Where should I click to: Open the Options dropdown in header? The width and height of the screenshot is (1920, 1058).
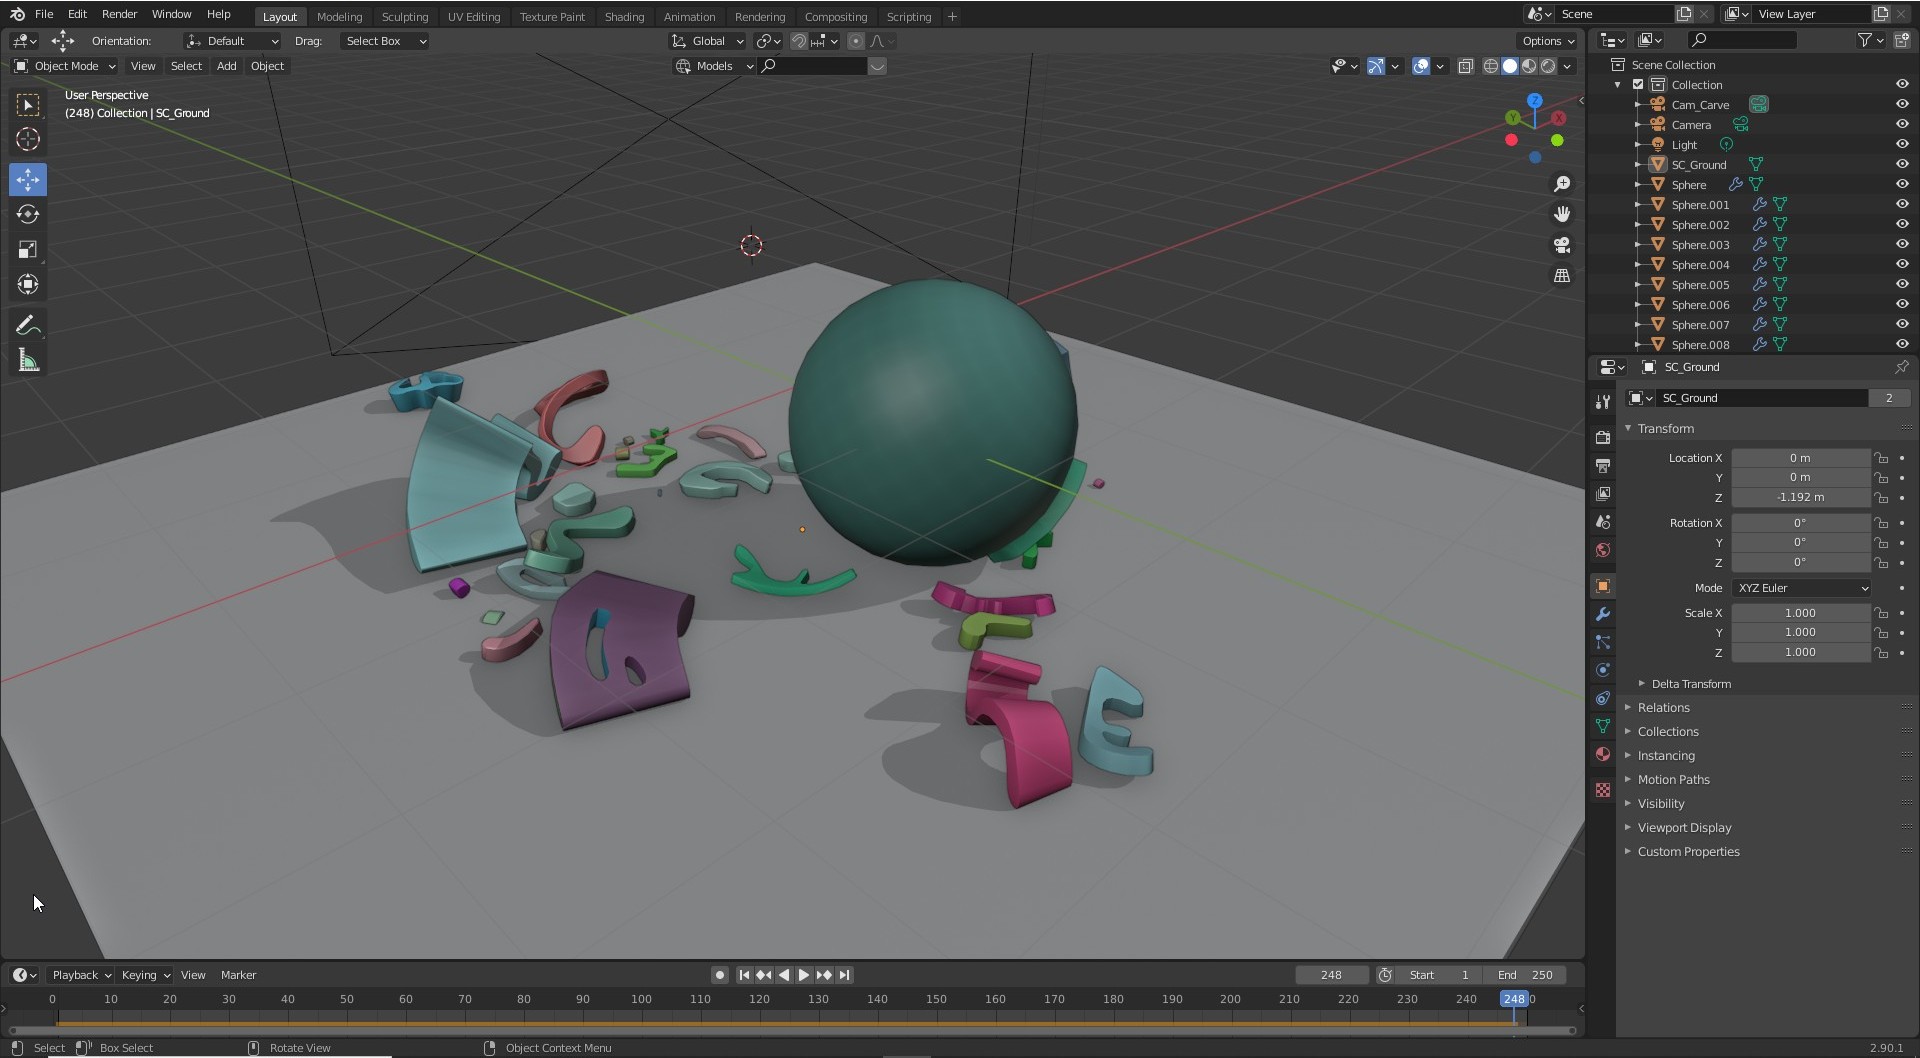1547,41
